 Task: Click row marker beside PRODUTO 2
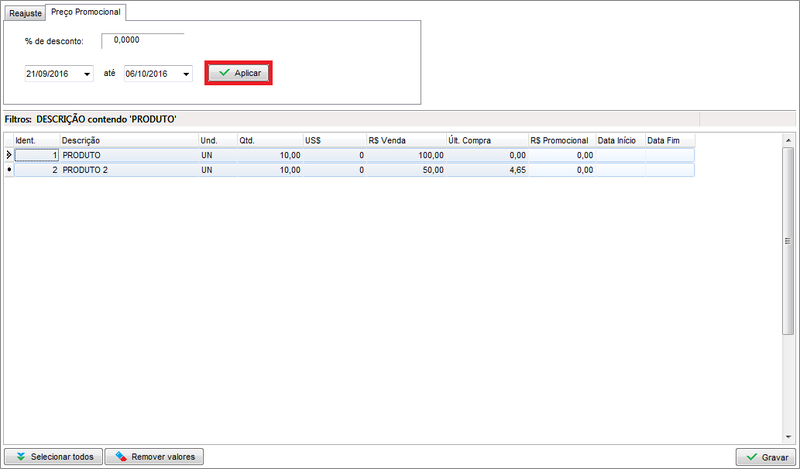tap(9, 170)
